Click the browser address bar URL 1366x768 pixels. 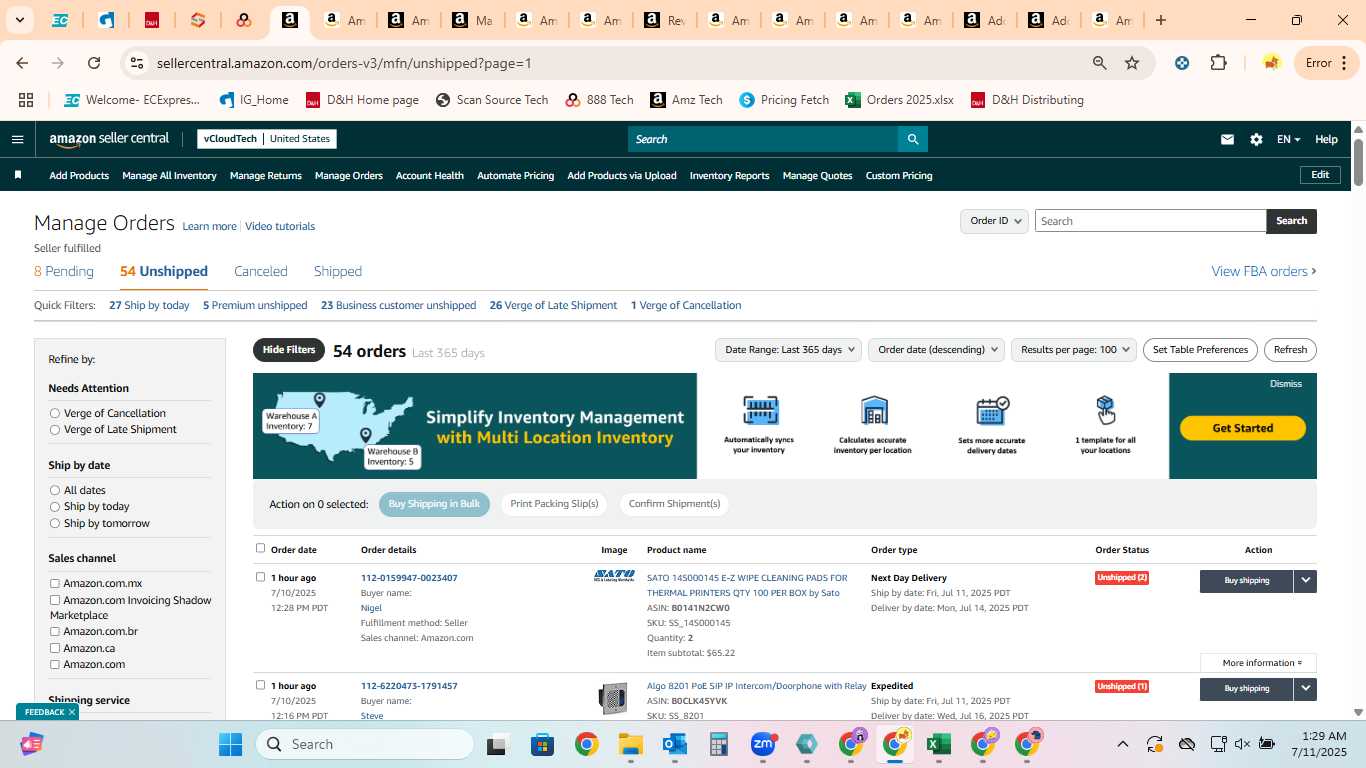(344, 63)
